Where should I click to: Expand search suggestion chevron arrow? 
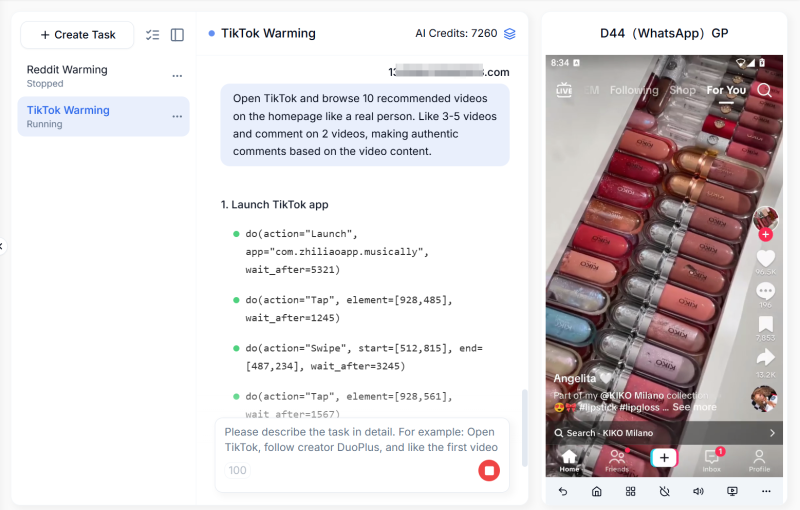pos(772,433)
